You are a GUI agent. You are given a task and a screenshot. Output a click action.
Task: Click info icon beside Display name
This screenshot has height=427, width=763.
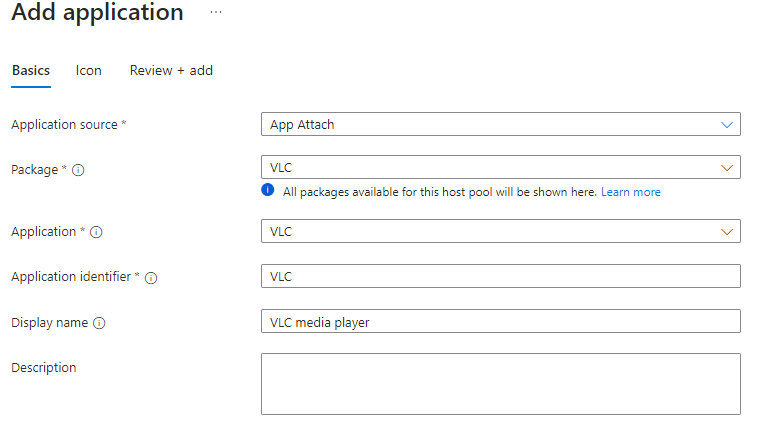point(100,323)
